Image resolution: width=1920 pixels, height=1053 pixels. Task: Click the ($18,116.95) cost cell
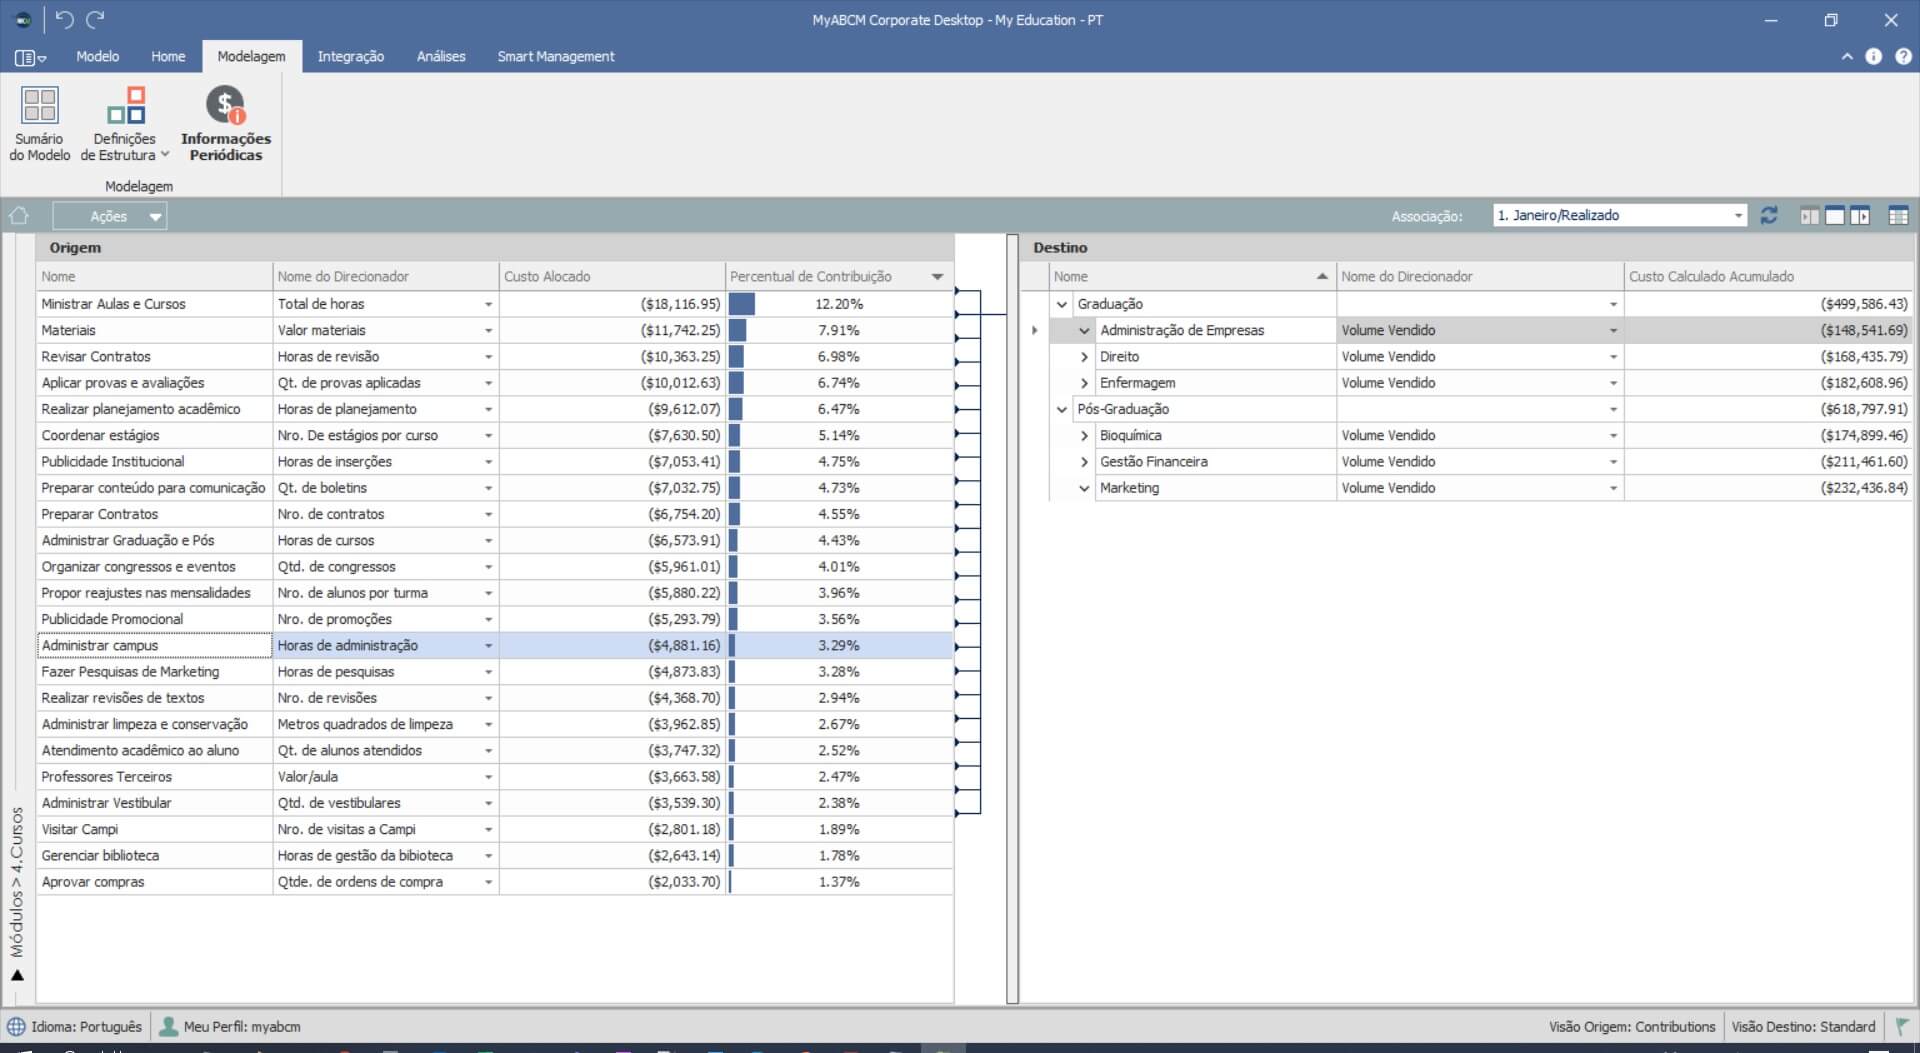(x=612, y=304)
